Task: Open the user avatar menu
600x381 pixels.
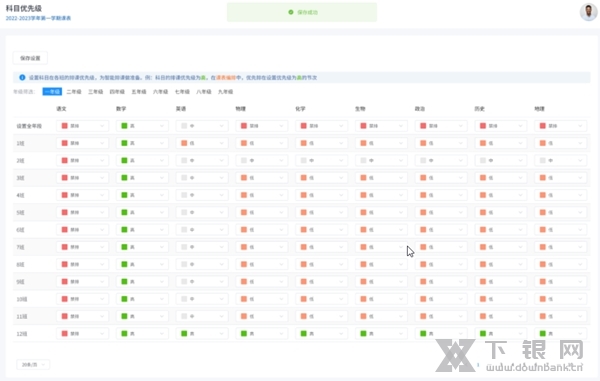Action: (x=588, y=12)
